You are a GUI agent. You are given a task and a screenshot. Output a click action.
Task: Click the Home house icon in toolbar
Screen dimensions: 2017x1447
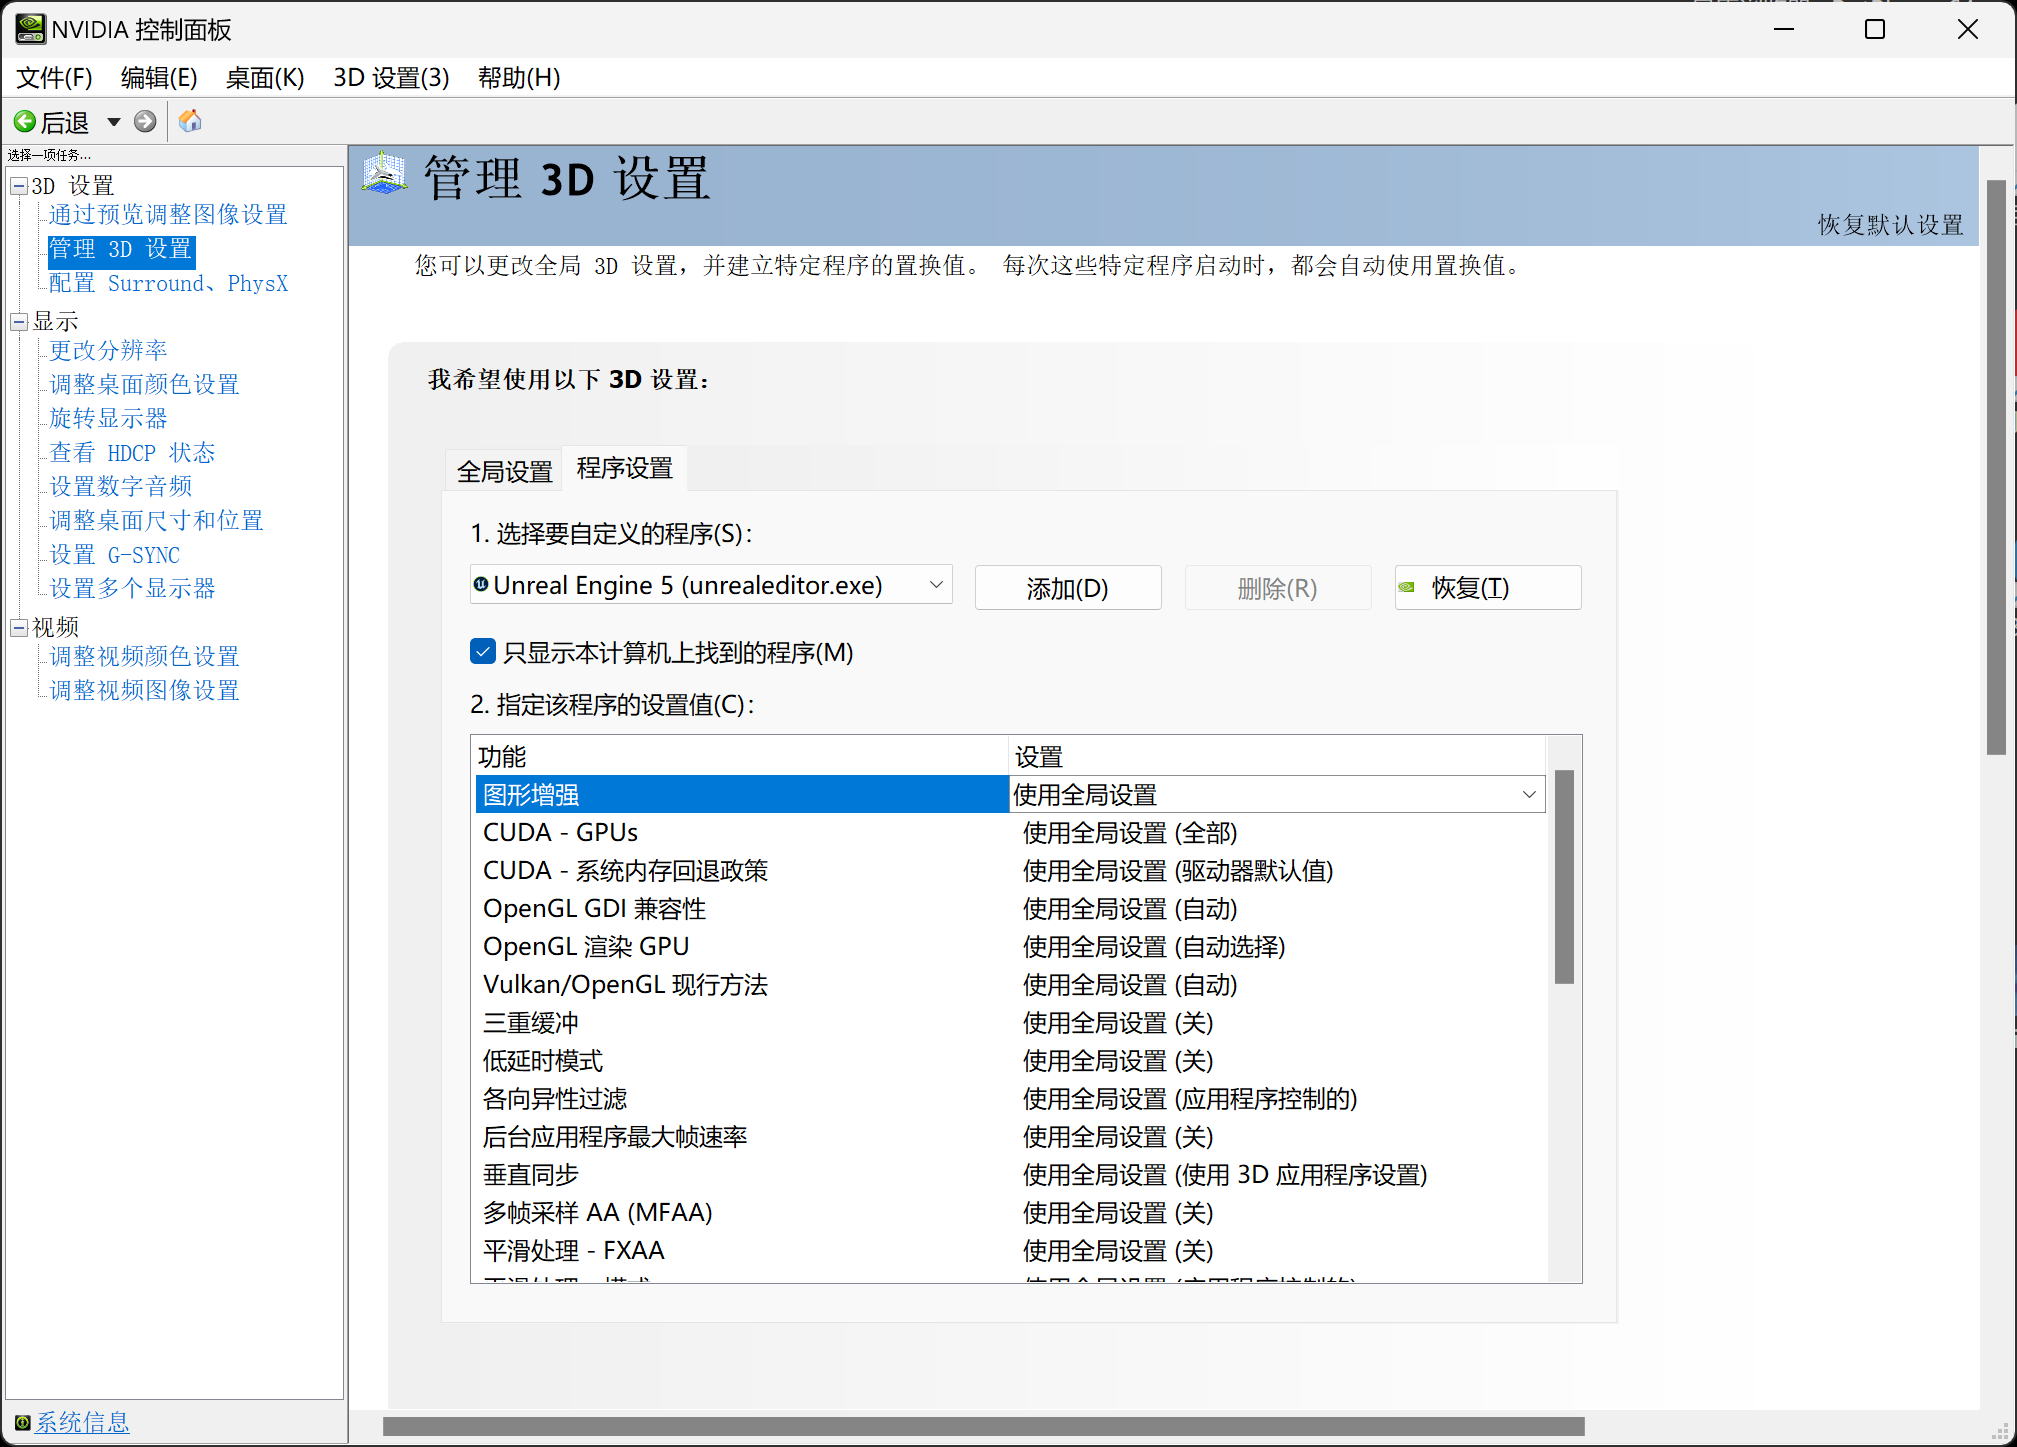click(190, 122)
